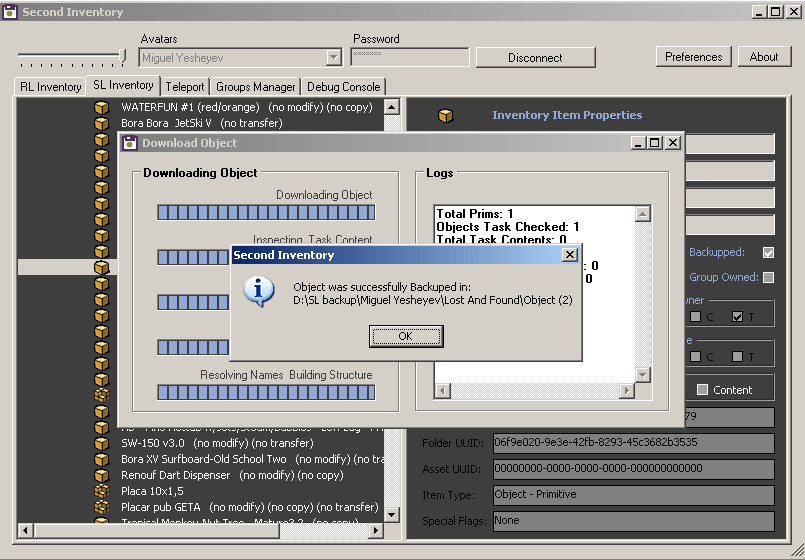Viewport: 805px width, 560px height.
Task: Close the Second Inventory message box
Action: [x=569, y=255]
